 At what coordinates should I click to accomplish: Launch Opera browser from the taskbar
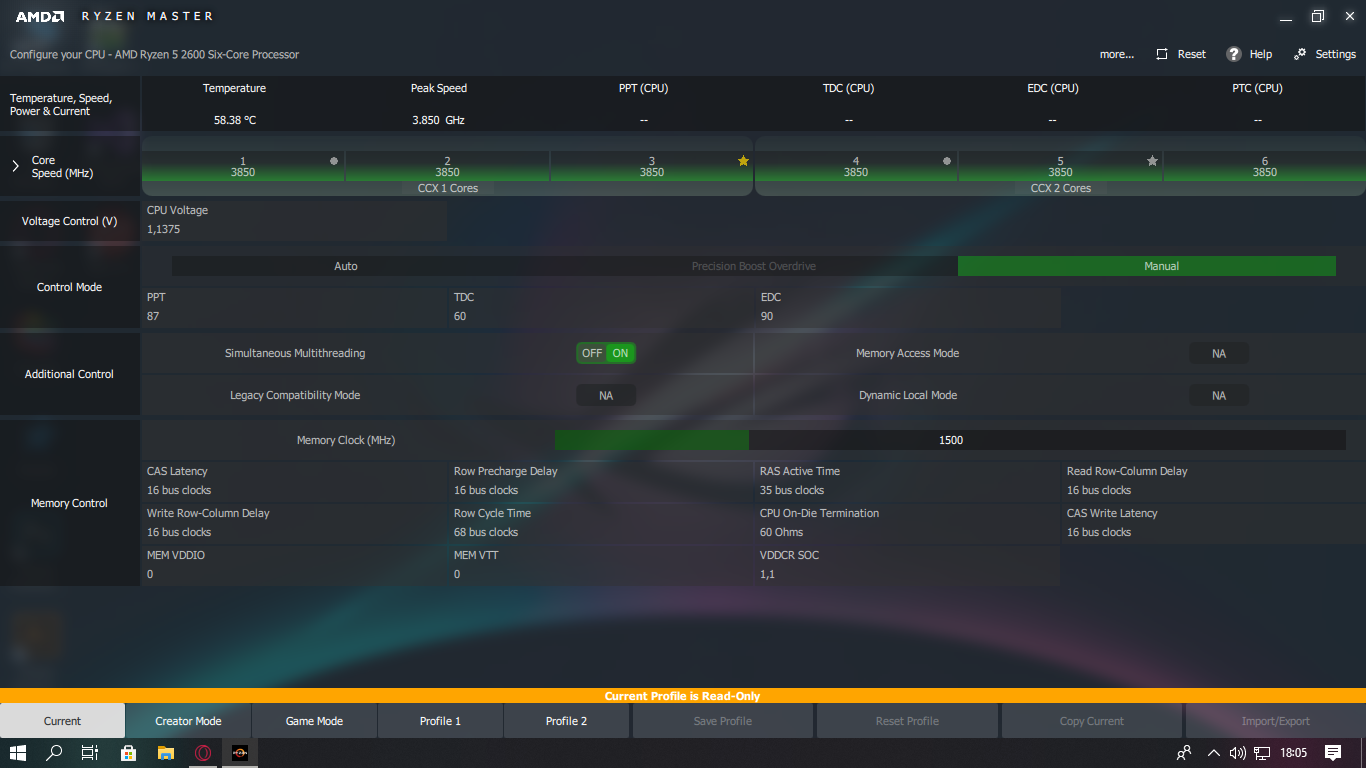(202, 753)
